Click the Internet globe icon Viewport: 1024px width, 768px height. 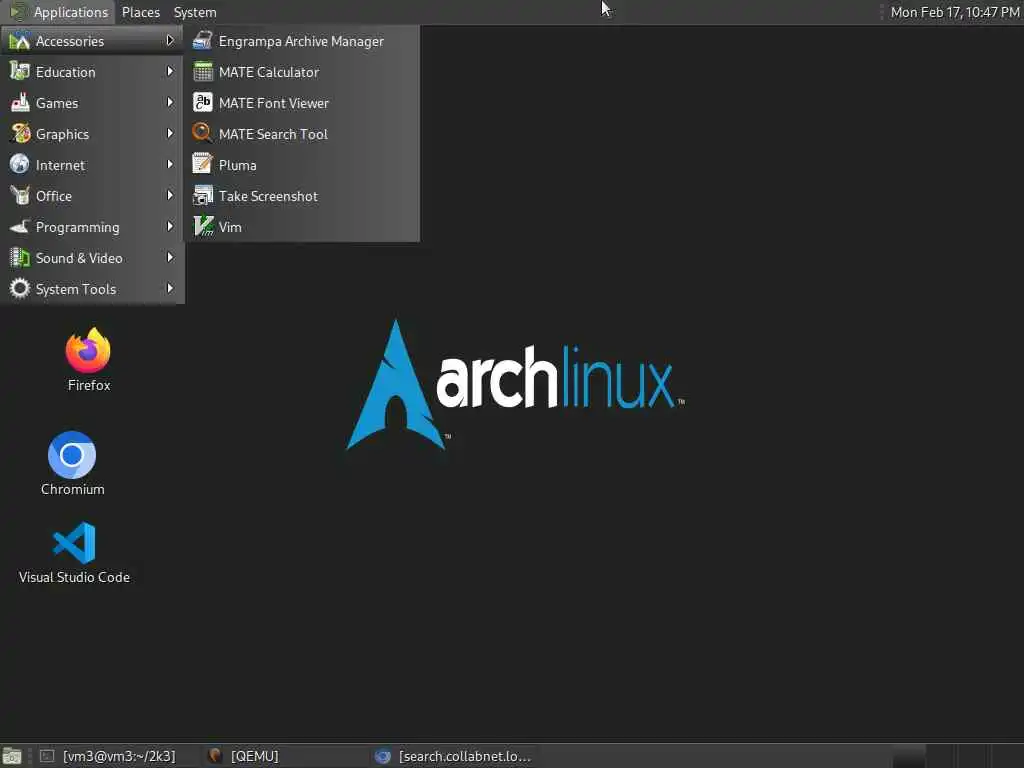pyautogui.click(x=20, y=164)
